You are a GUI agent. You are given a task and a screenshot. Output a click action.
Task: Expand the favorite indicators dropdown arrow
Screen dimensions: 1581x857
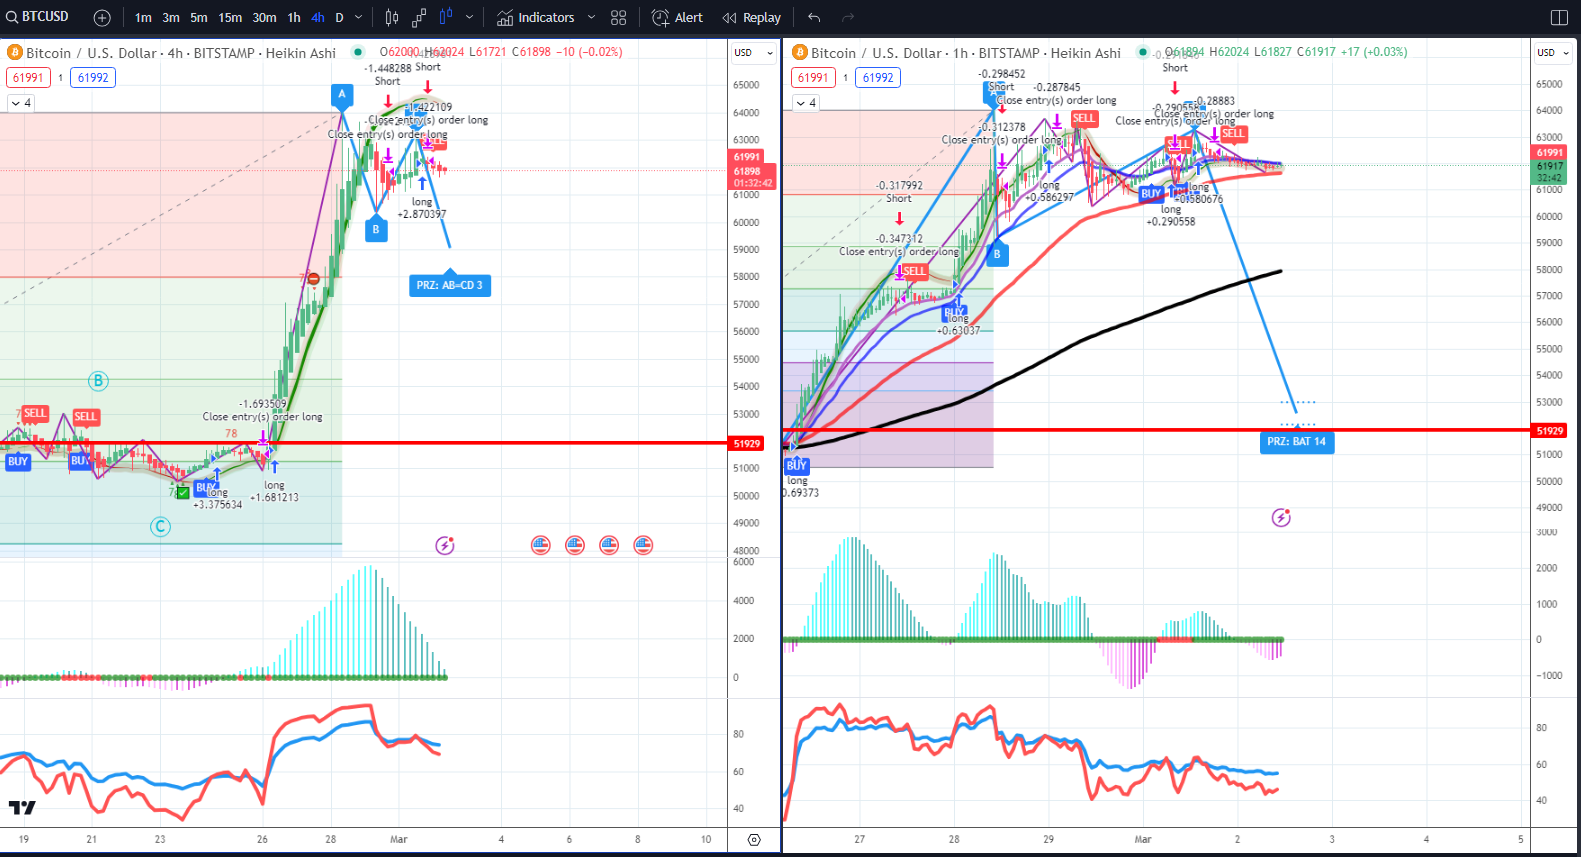(x=591, y=17)
